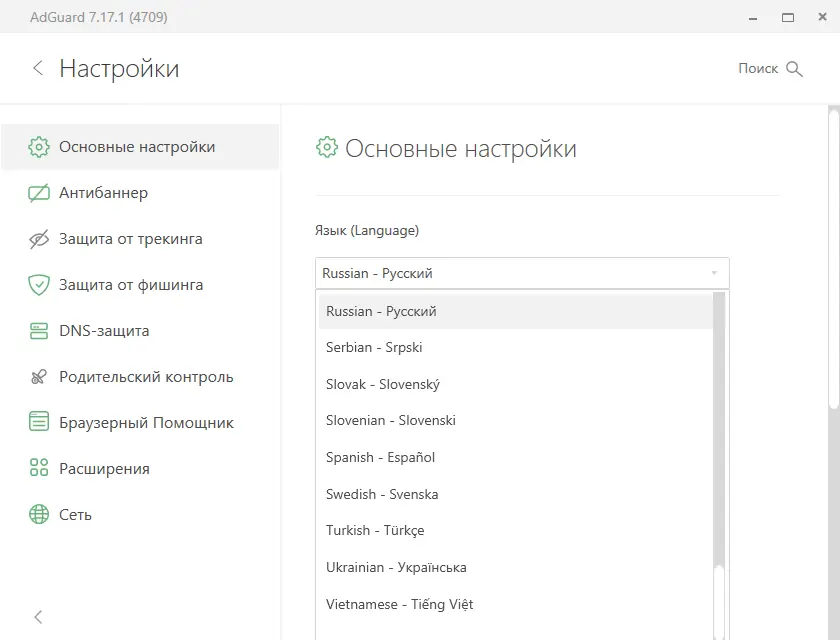
Task: Click the back arrow next to Настройки
Action: (38, 68)
